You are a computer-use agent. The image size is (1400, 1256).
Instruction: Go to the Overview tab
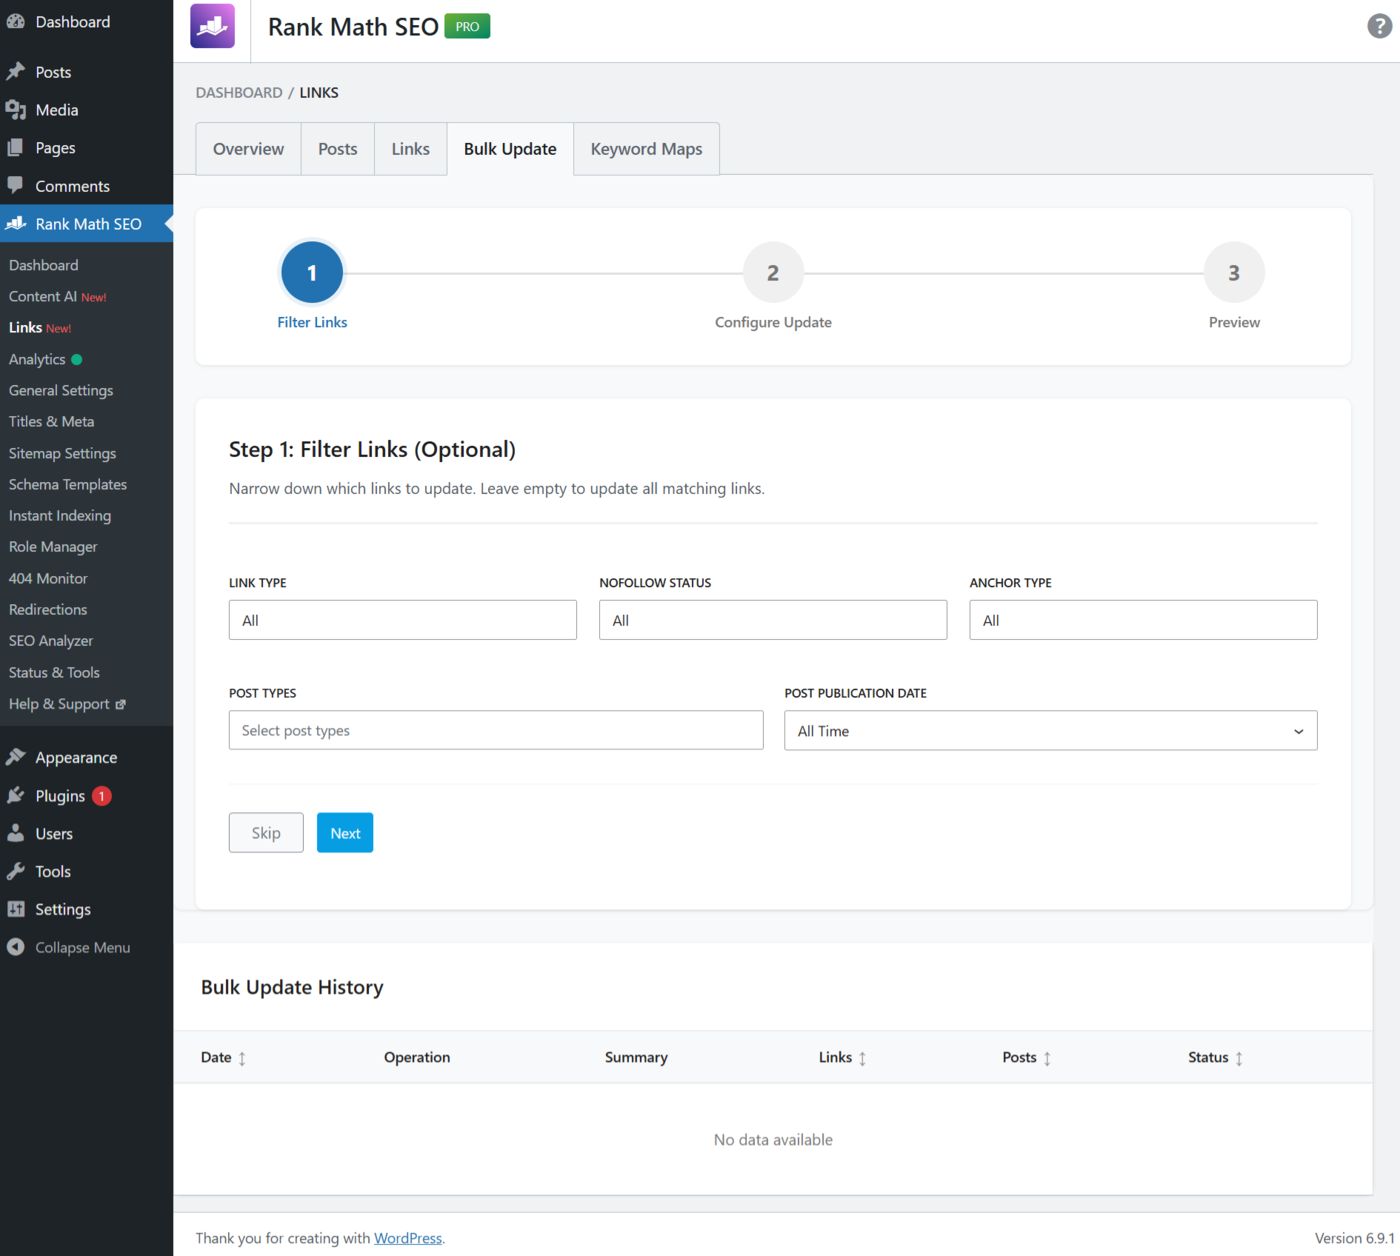[x=247, y=148]
